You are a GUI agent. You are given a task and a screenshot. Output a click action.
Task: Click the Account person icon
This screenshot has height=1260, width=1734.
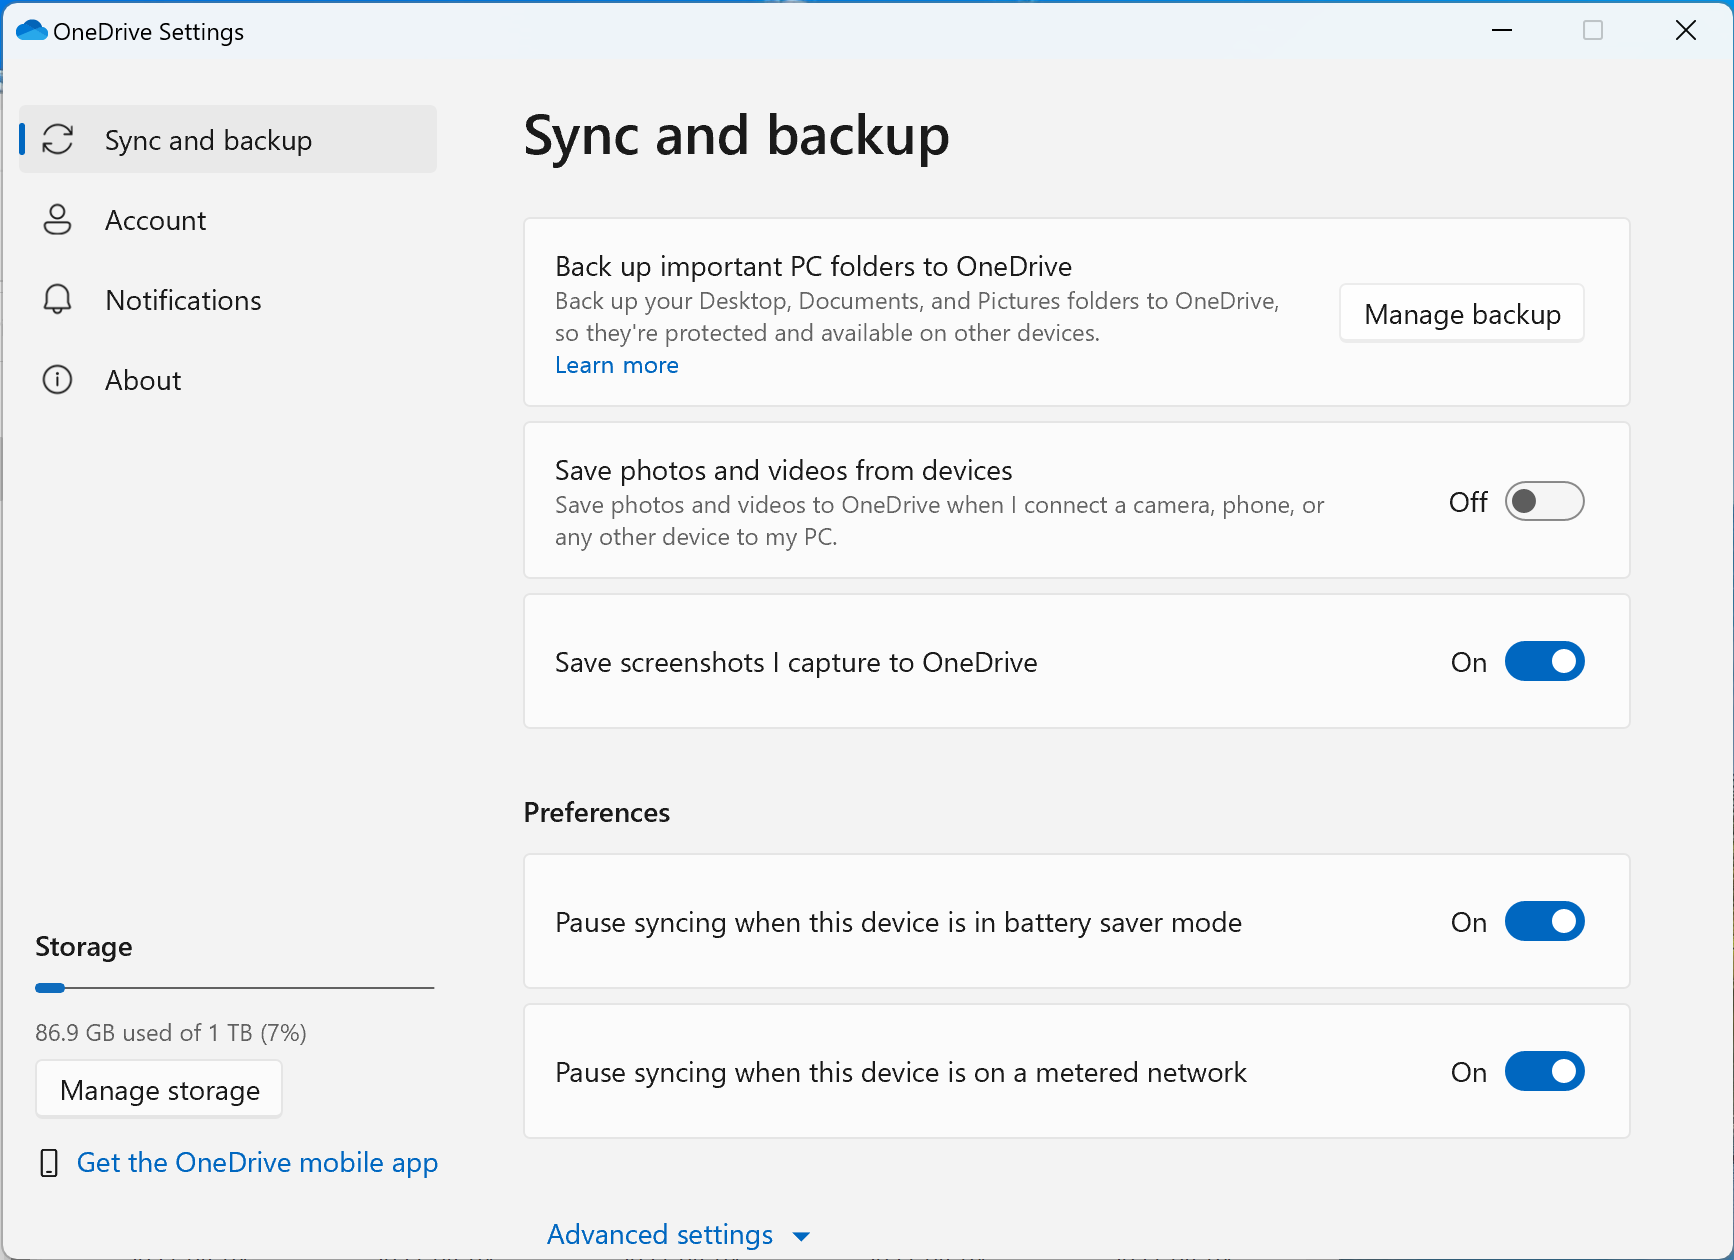(x=58, y=220)
